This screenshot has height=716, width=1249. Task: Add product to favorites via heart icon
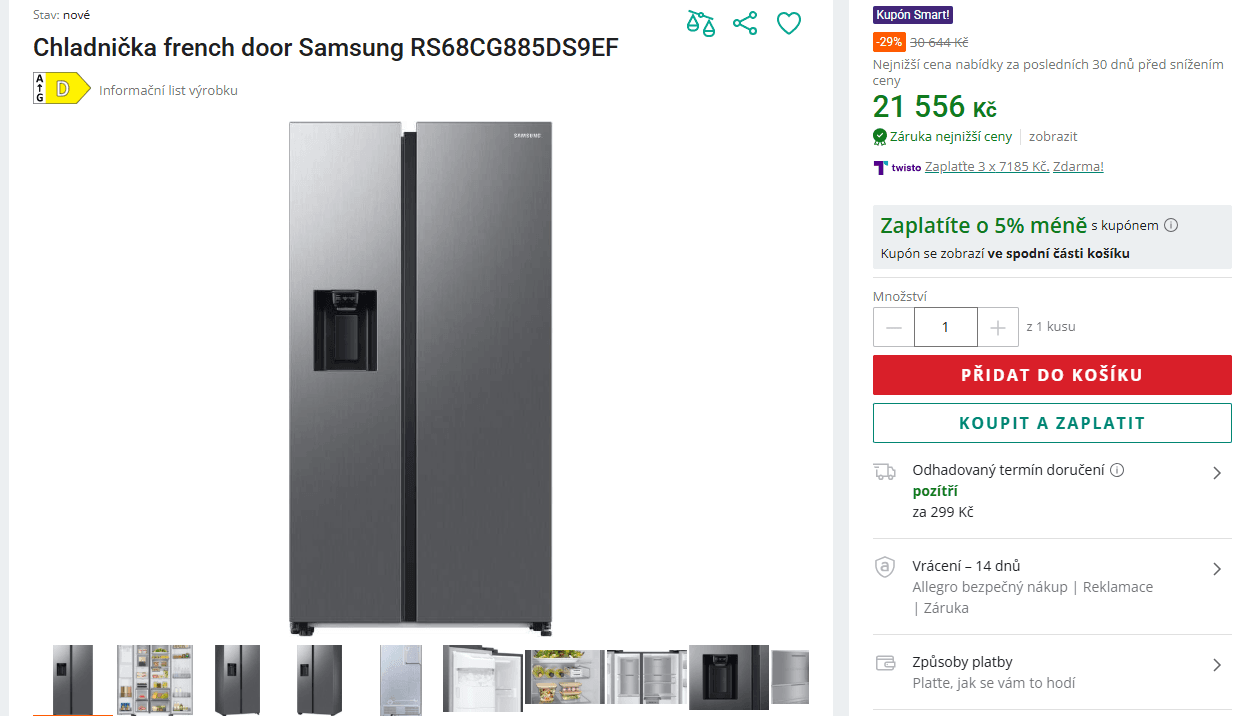click(x=788, y=22)
